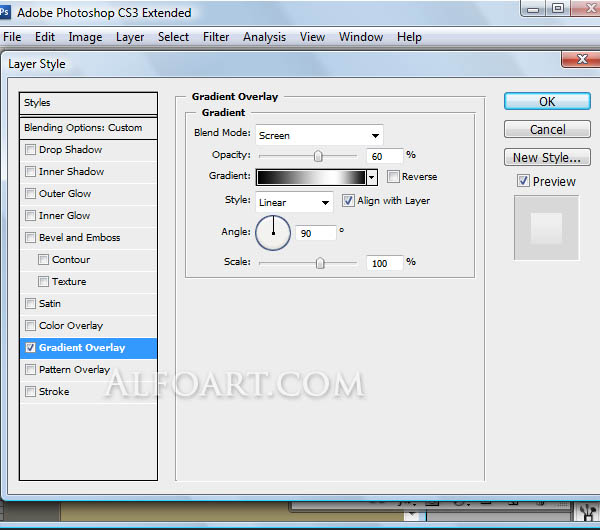Select the Inner Shadow label
Viewport: 600px width, 530px height.
tap(71, 171)
